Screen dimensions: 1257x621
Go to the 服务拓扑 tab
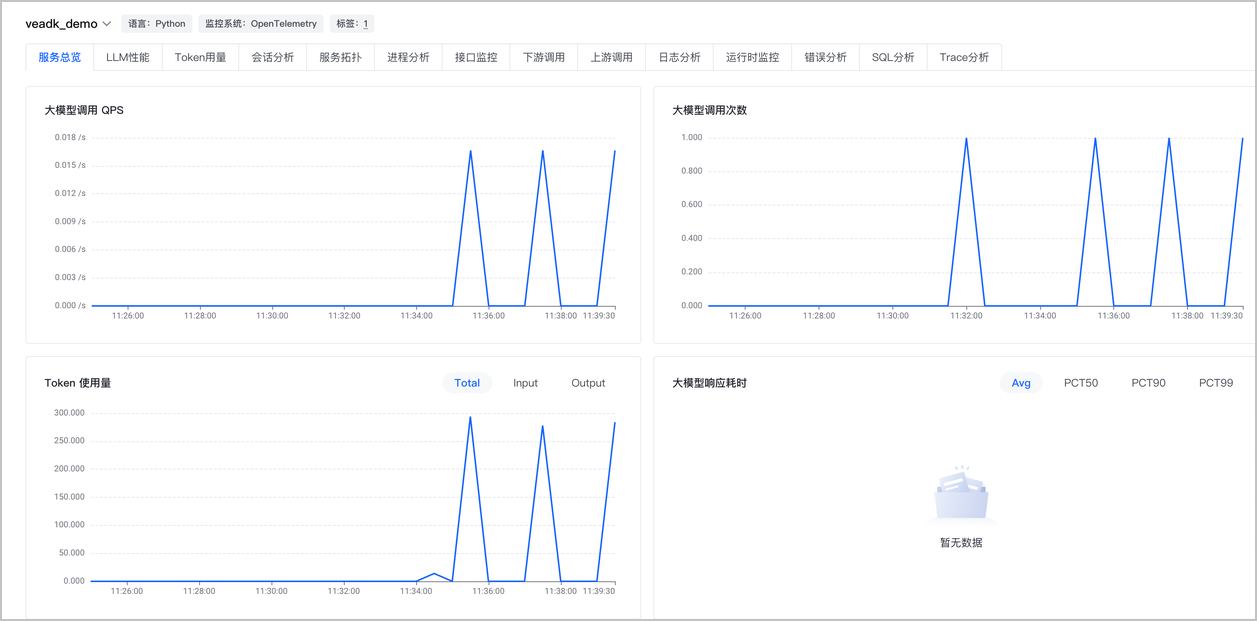point(340,57)
